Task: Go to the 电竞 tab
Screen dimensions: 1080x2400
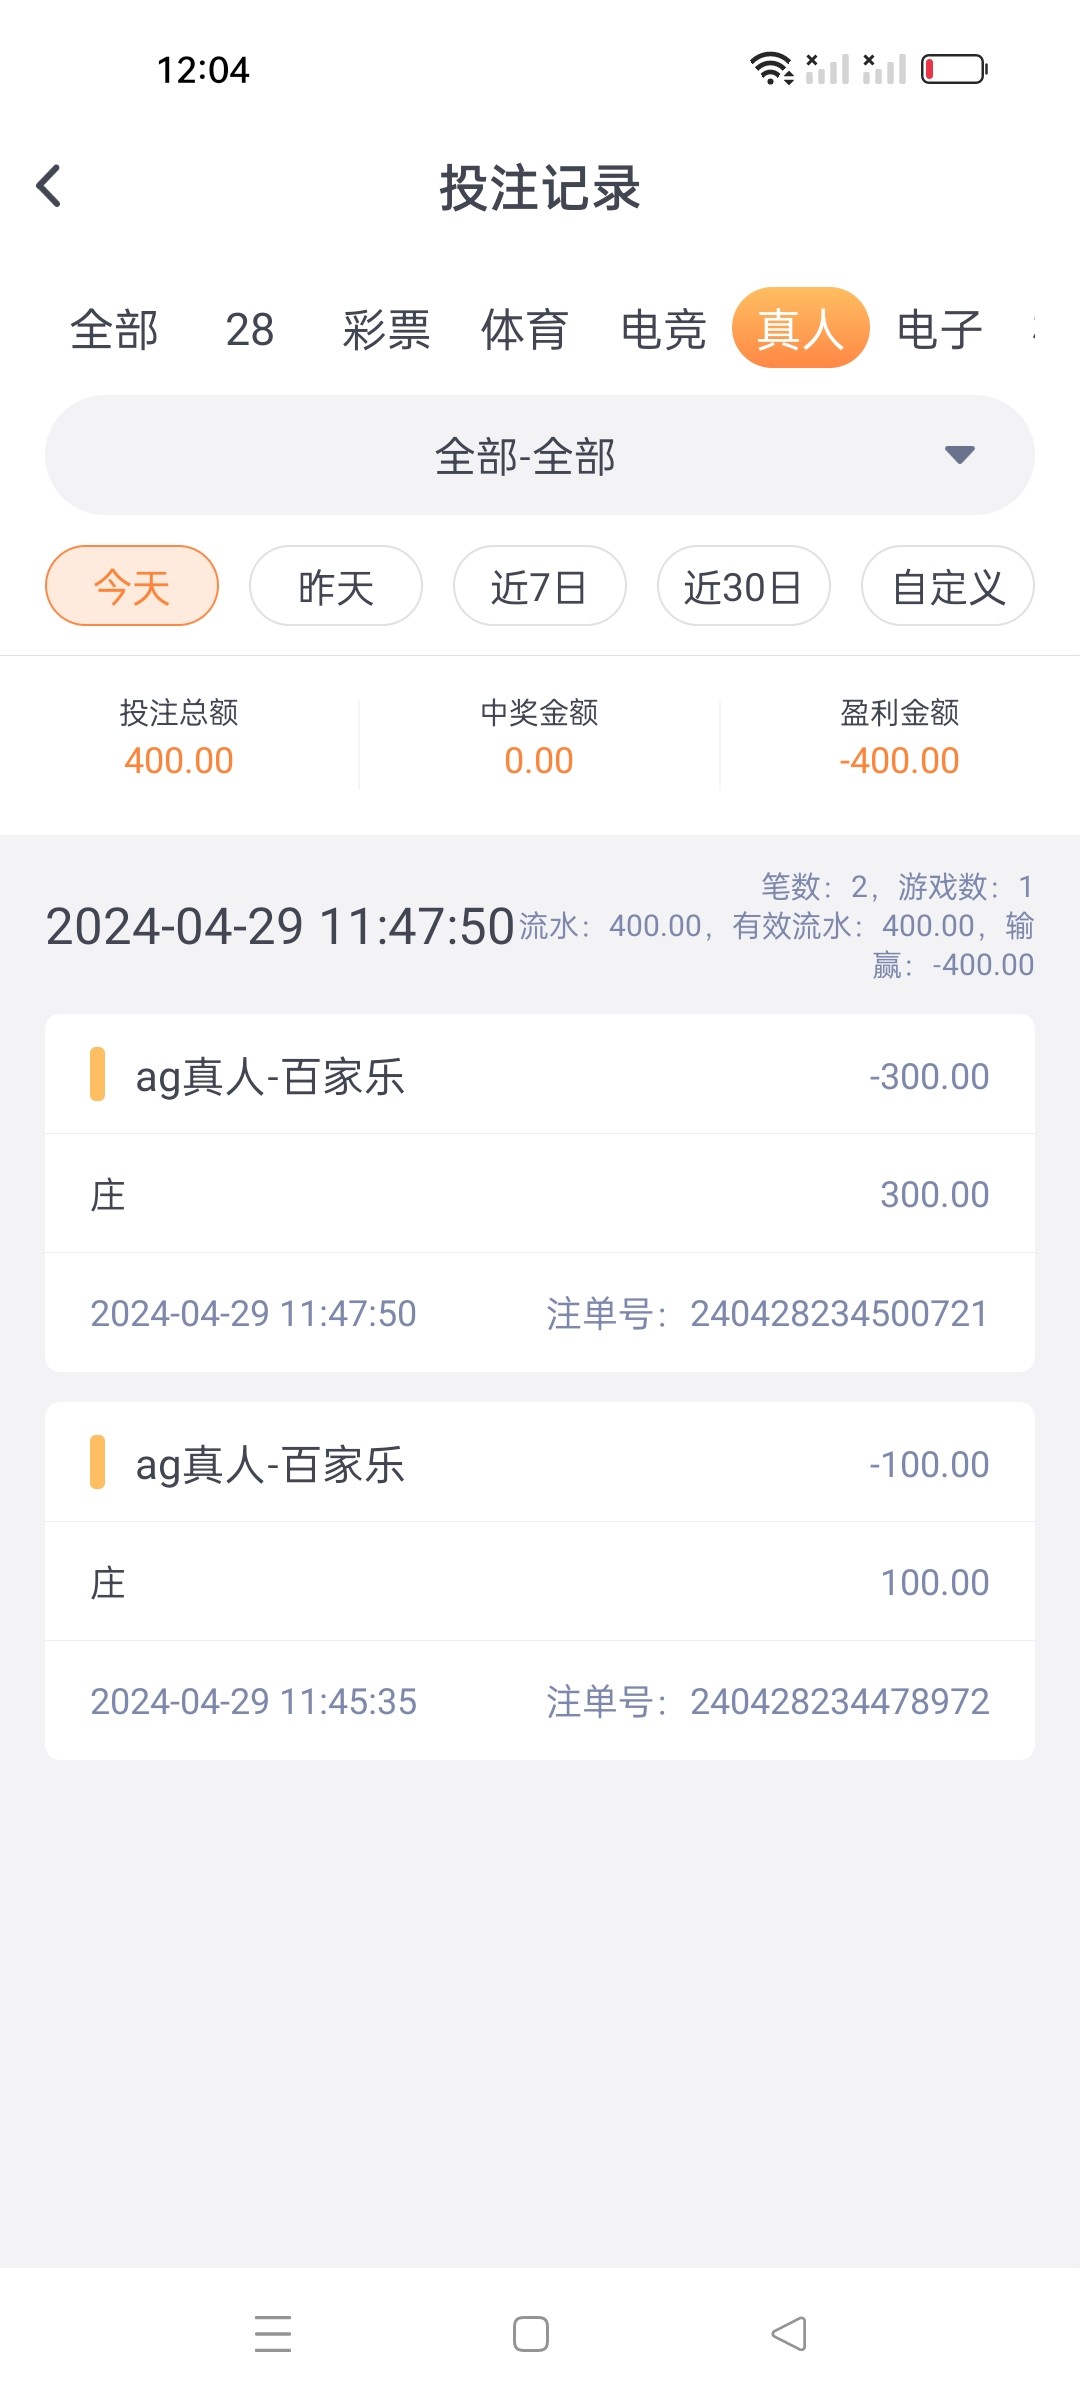Action: click(x=663, y=329)
